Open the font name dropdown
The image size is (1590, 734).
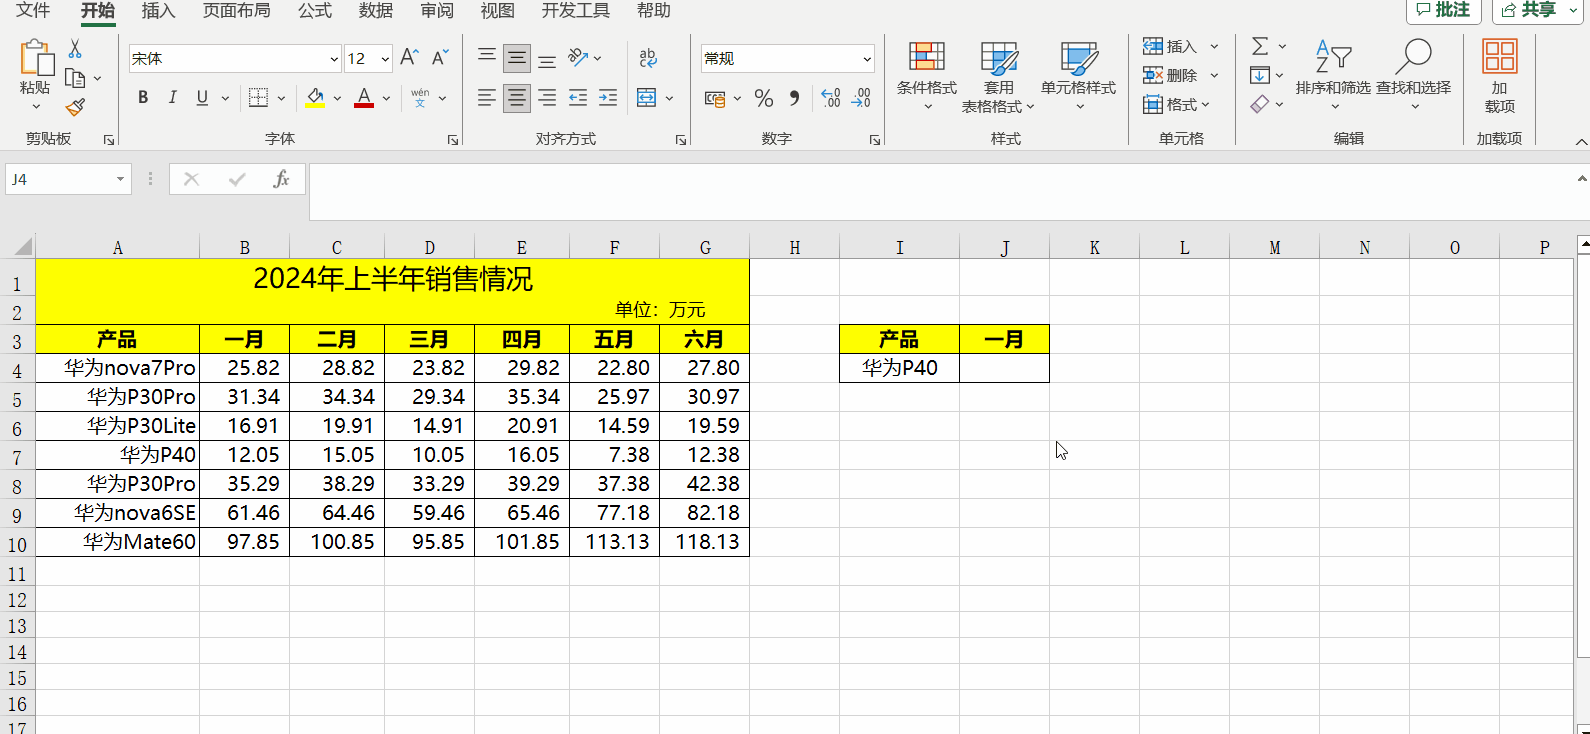pos(334,59)
